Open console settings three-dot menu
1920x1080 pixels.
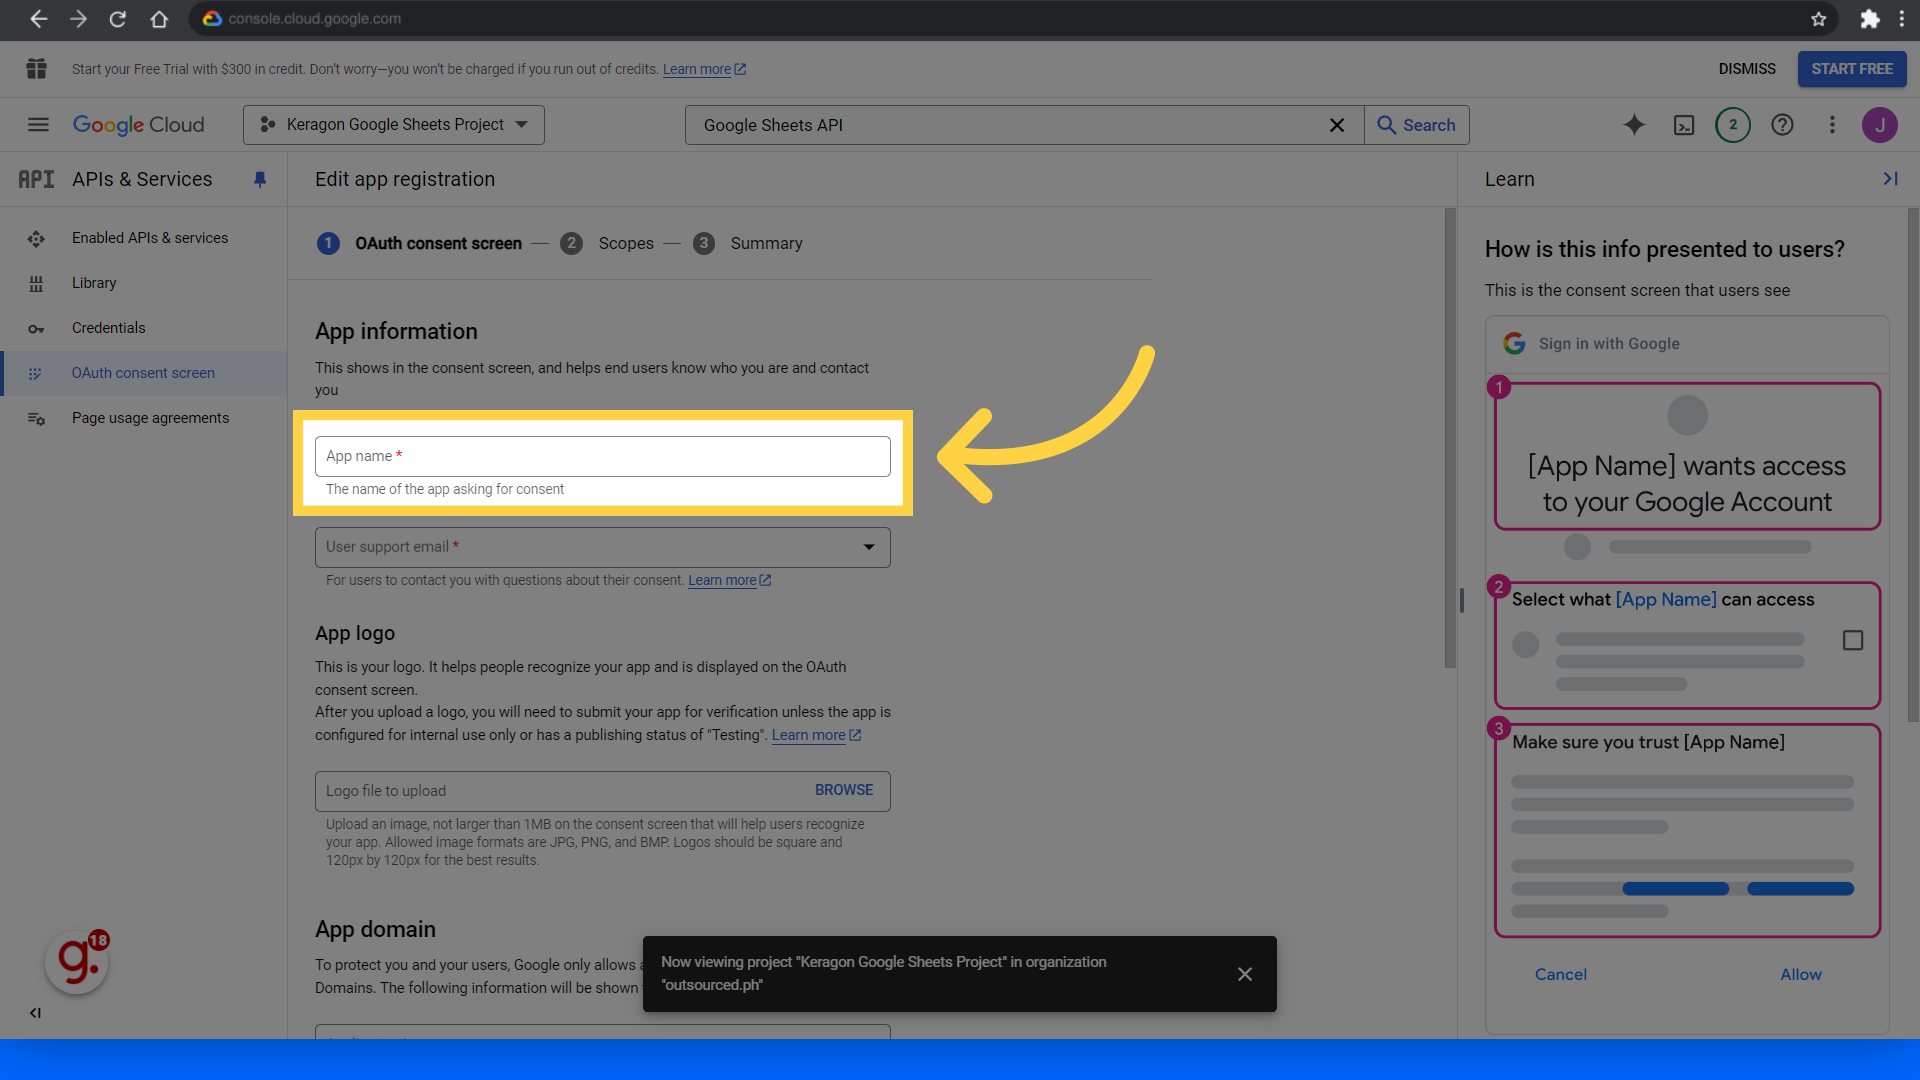pos(1832,125)
